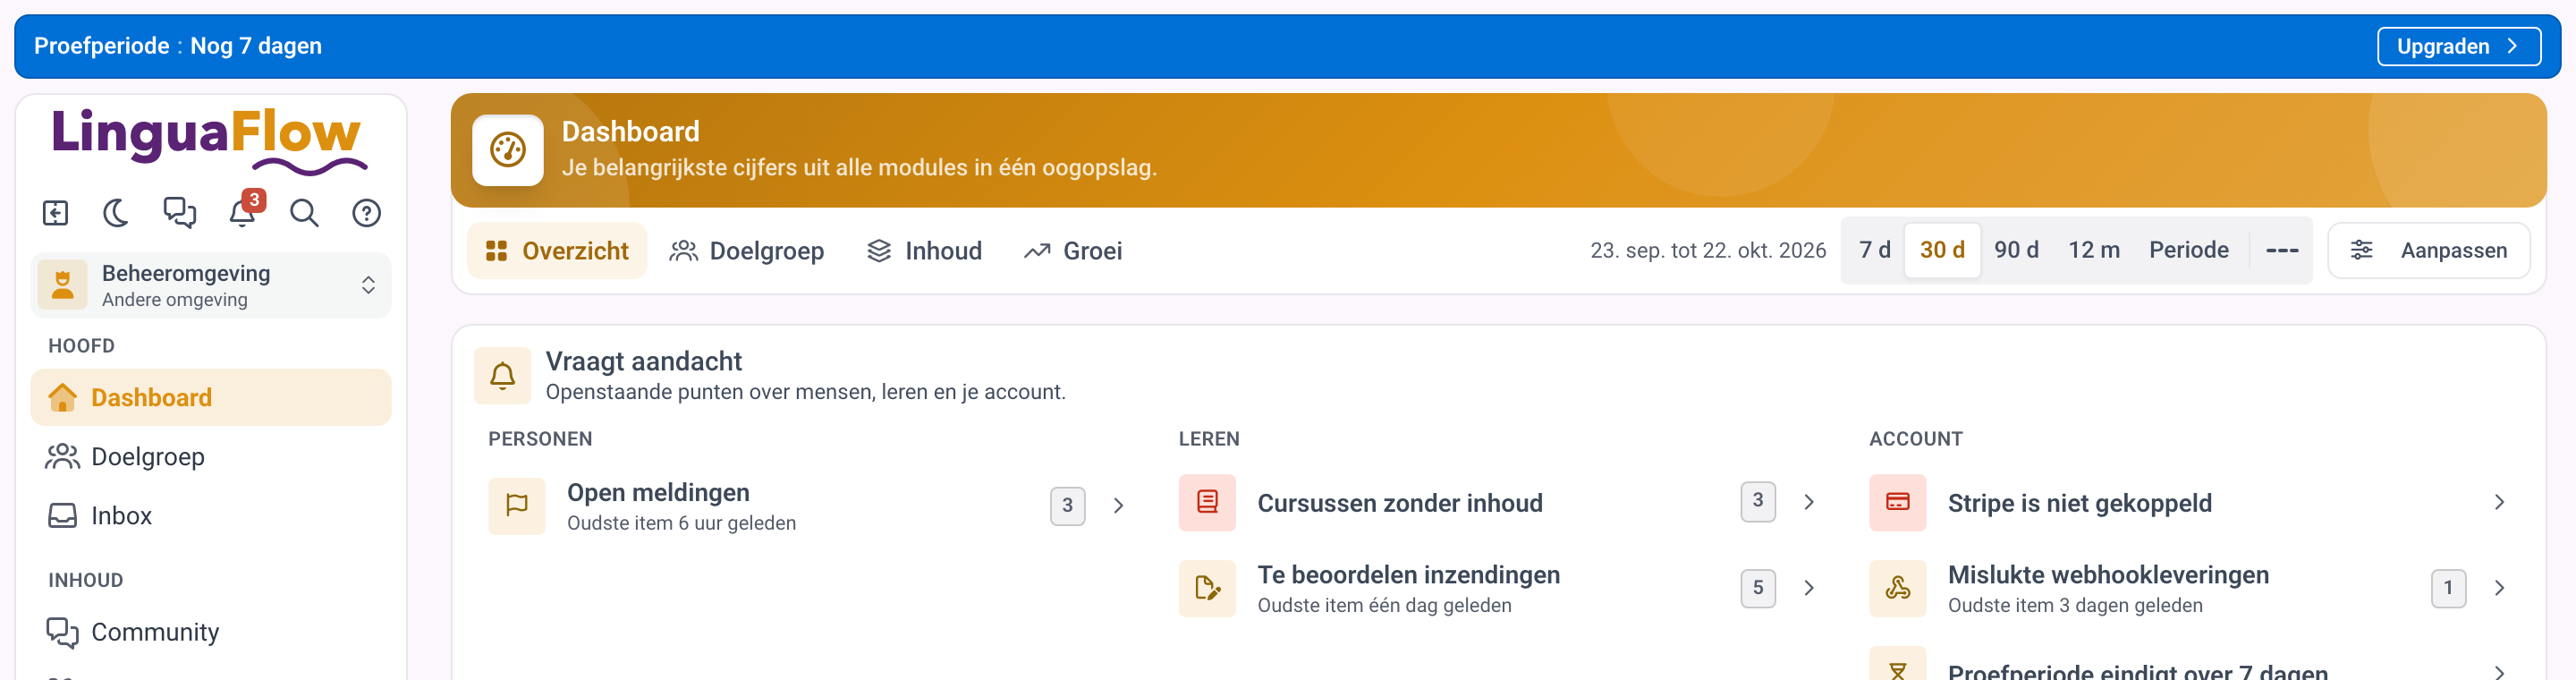2576x680 pixels.
Task: Click the dashboard gauge icon
Action: [508, 151]
